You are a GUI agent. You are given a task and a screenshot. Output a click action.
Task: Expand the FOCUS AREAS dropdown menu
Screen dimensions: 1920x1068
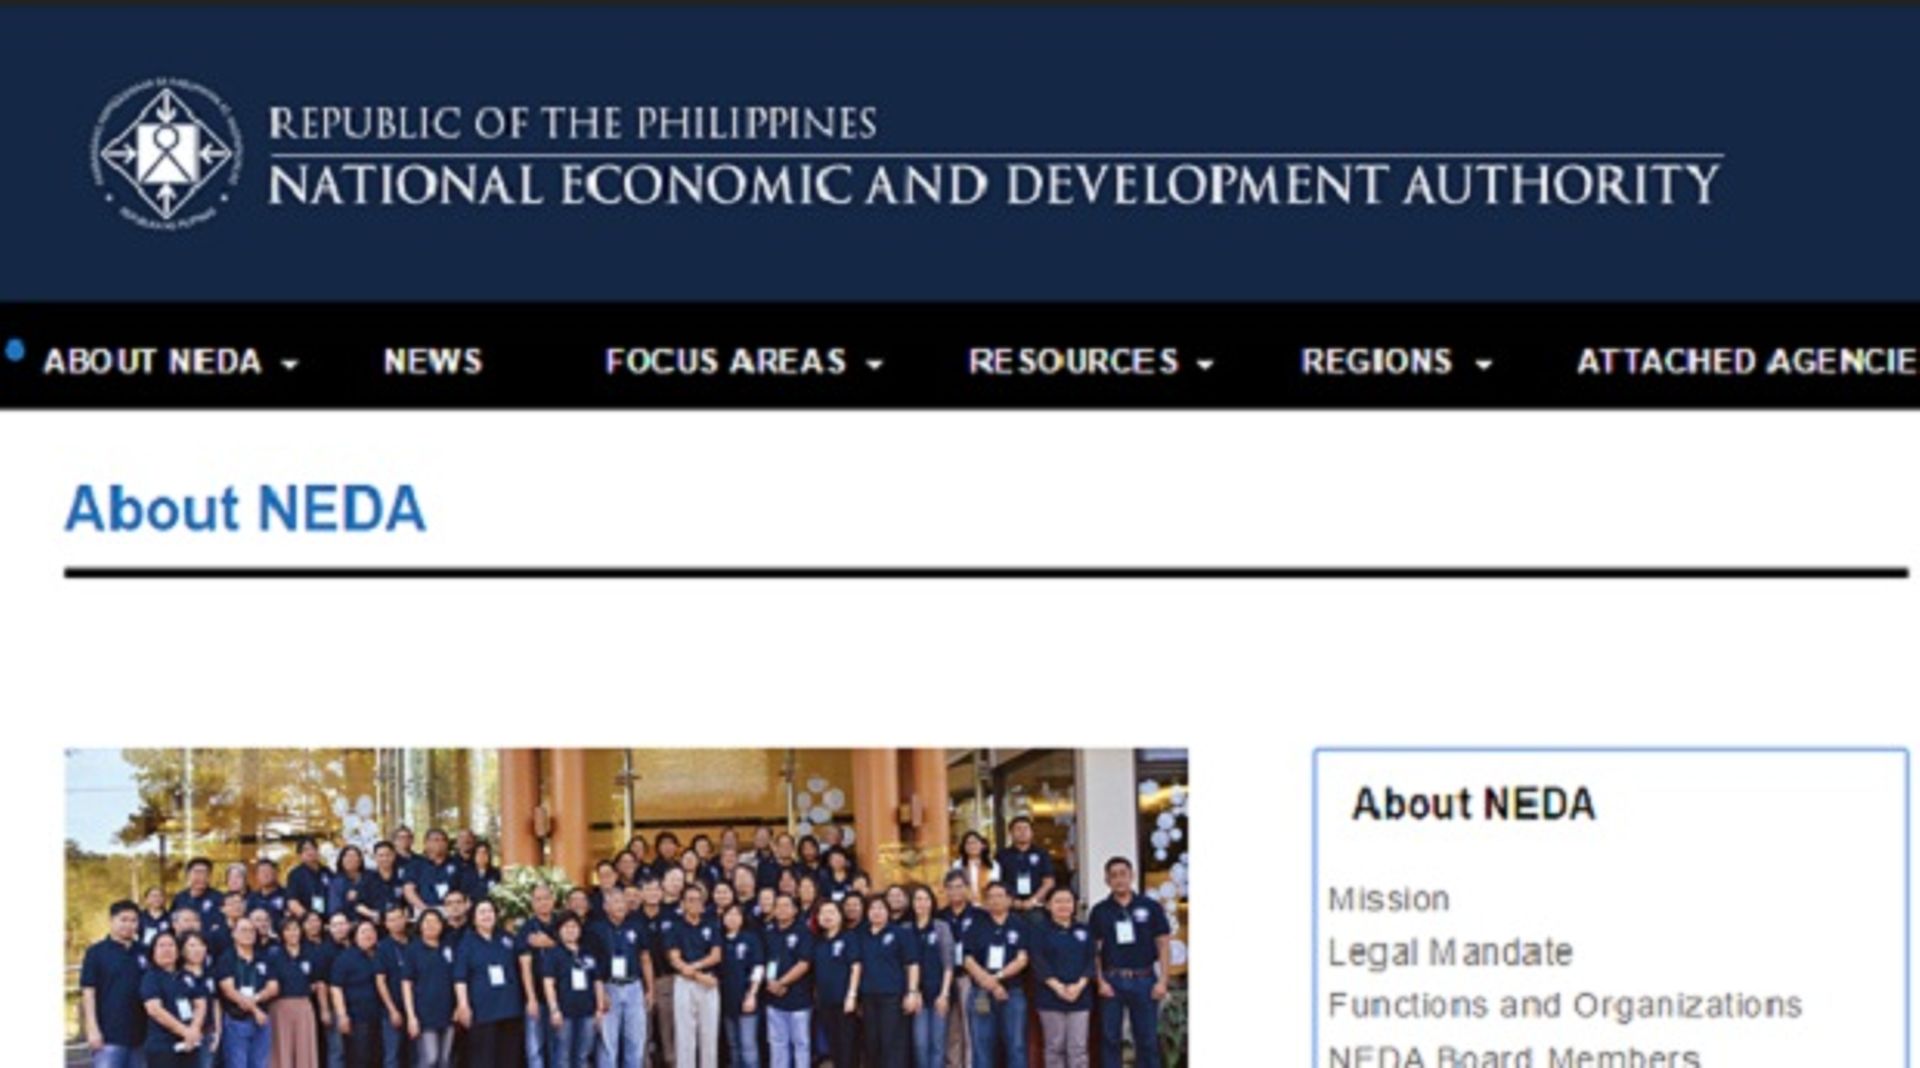point(725,362)
